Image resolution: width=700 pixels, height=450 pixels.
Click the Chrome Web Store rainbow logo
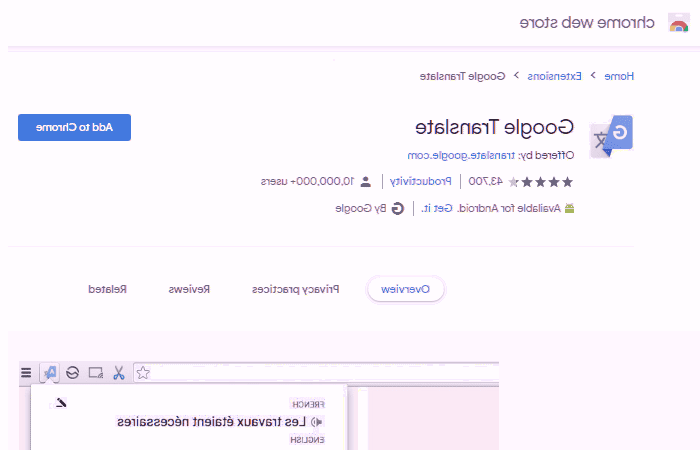click(677, 22)
